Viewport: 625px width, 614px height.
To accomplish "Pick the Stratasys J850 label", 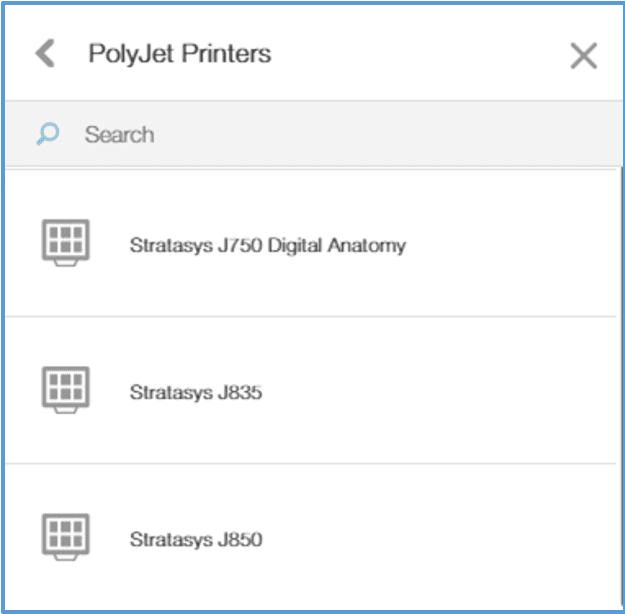I will point(196,539).
